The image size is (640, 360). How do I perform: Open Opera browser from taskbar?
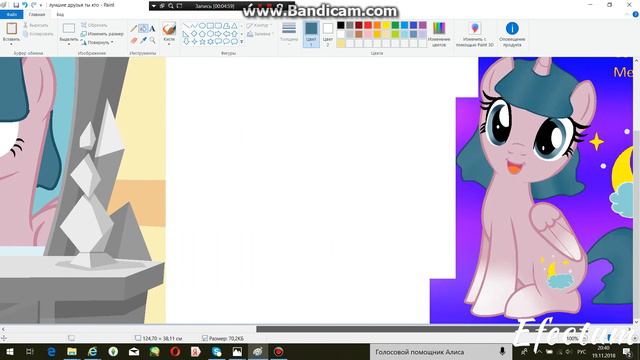(x=175, y=351)
